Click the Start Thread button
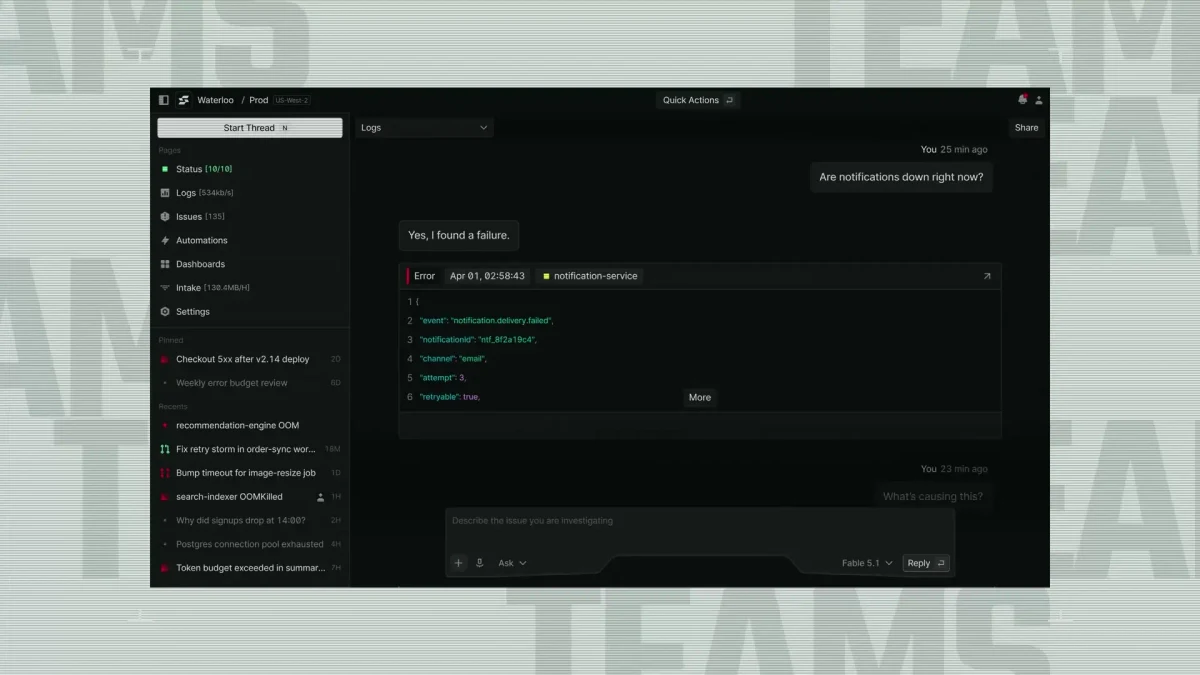 click(x=250, y=128)
